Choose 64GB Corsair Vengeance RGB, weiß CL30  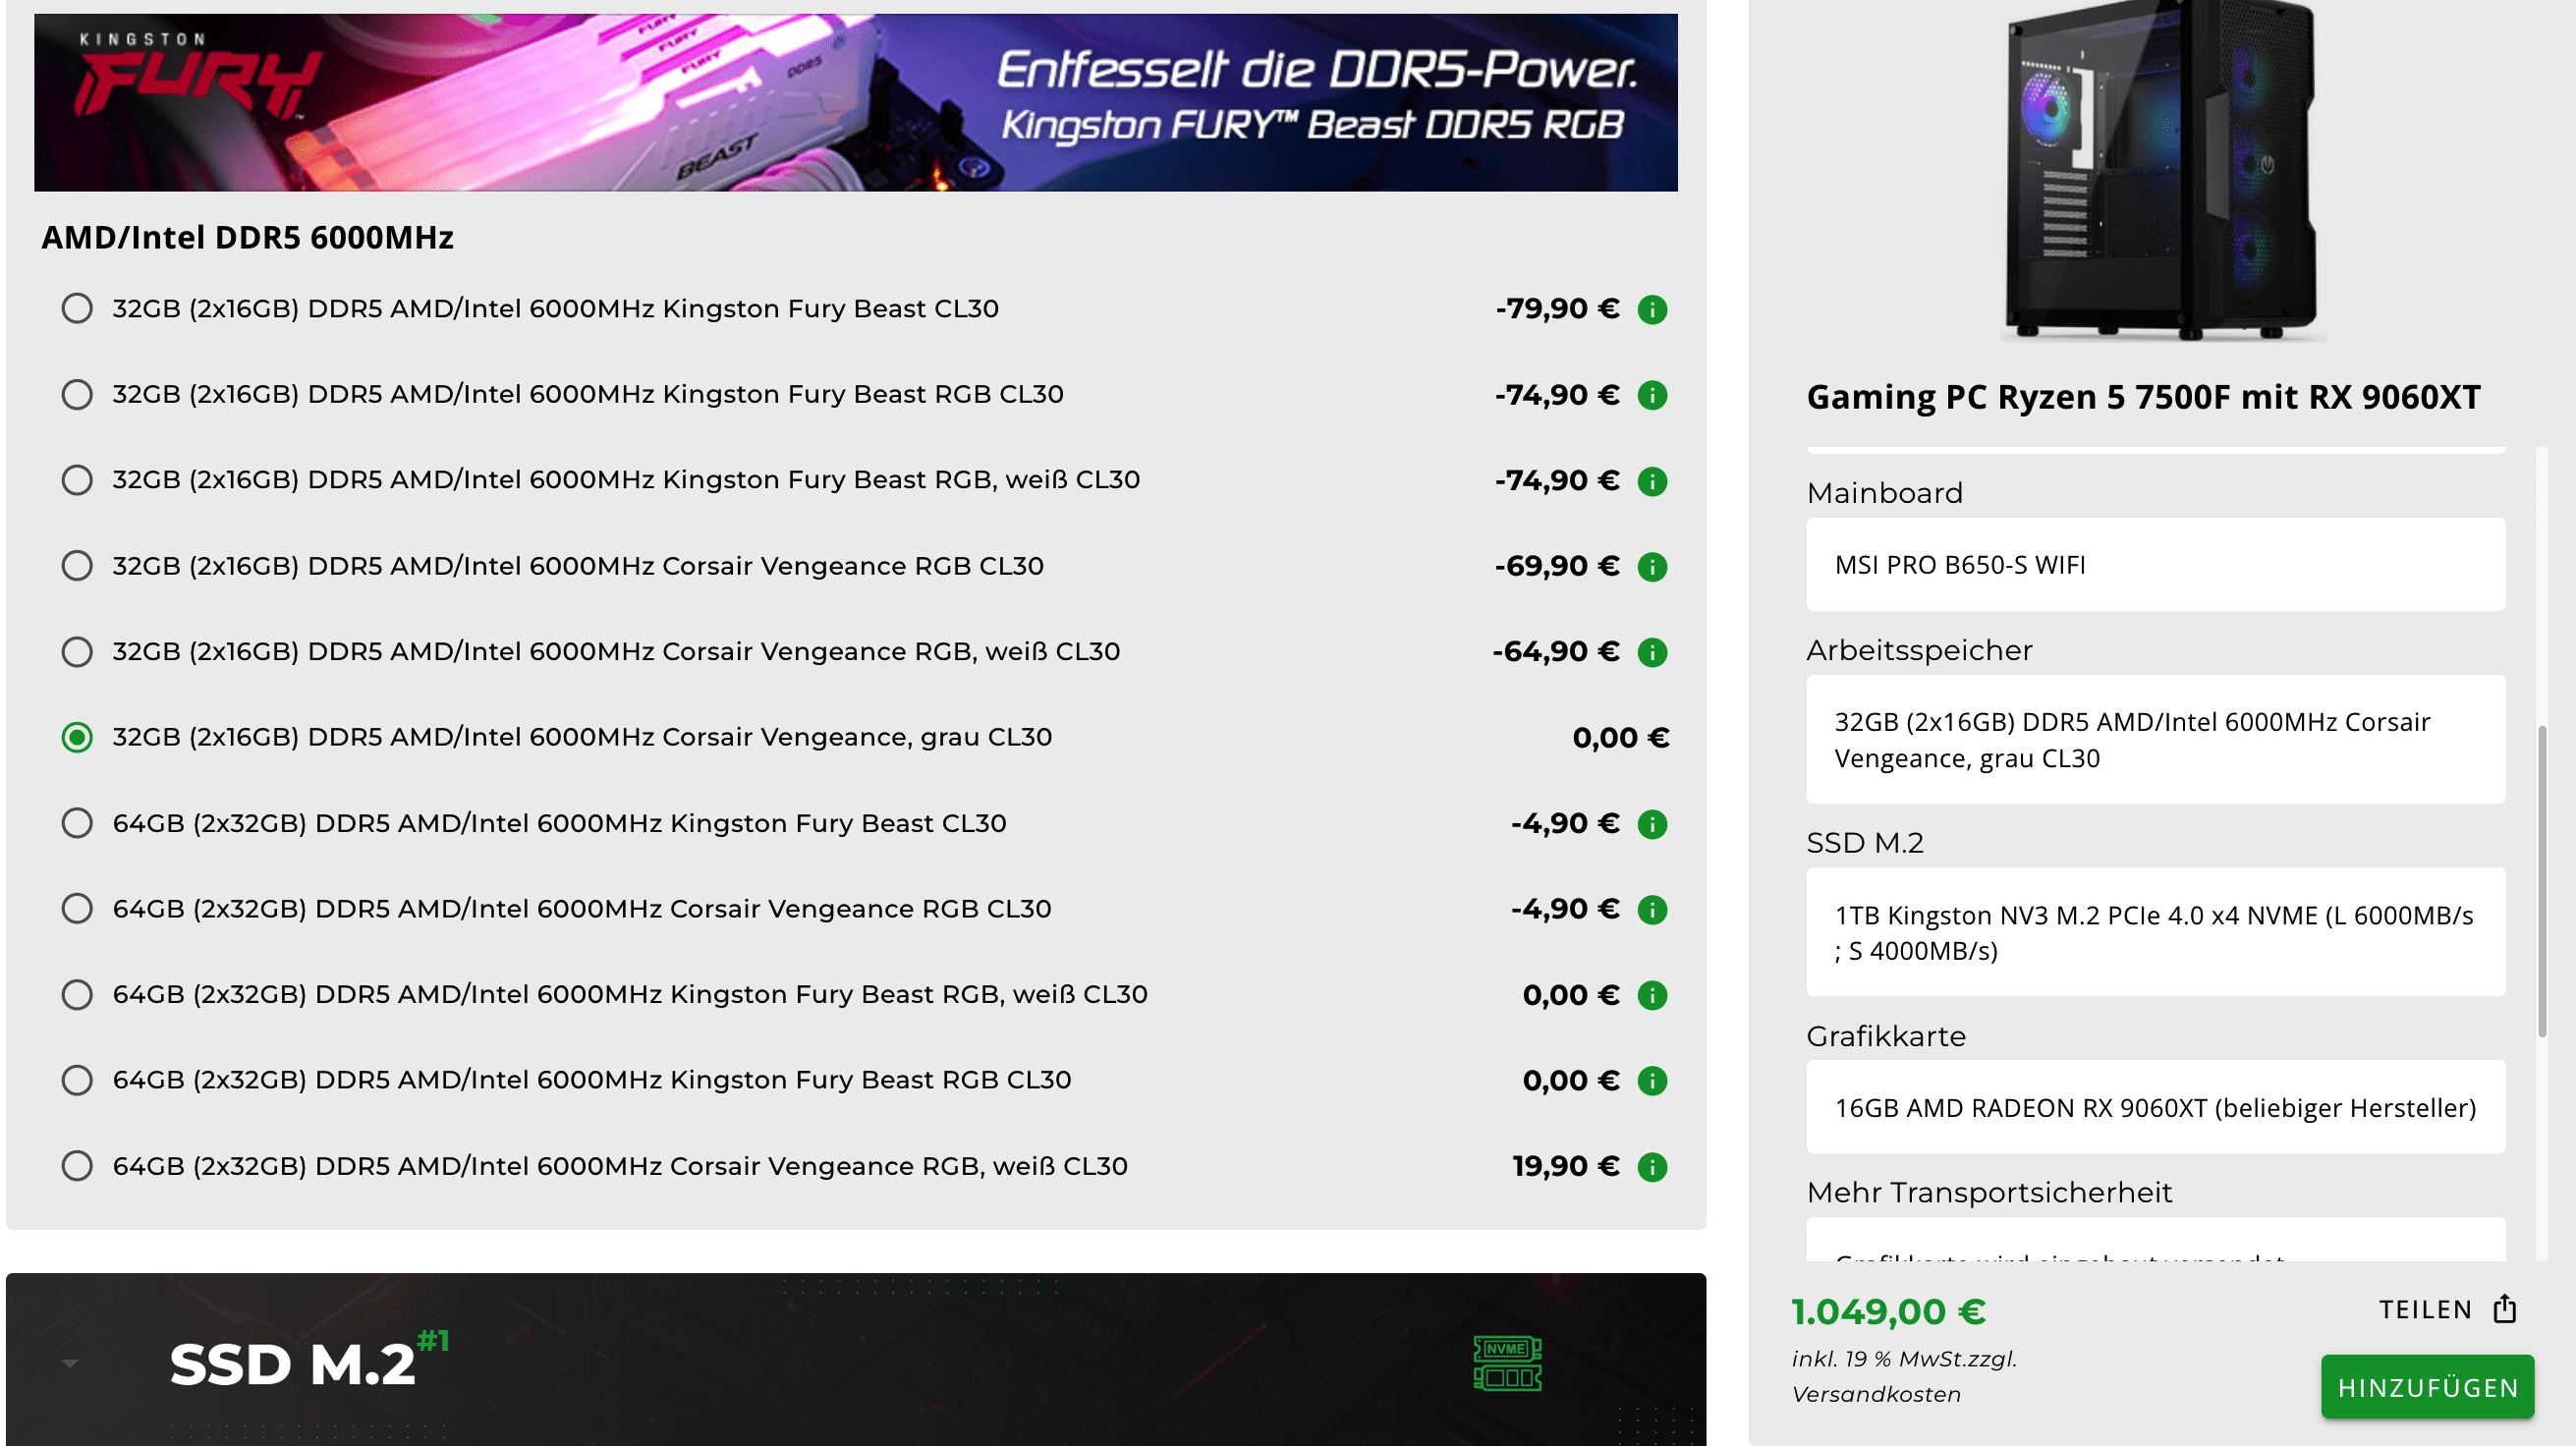(x=77, y=1166)
